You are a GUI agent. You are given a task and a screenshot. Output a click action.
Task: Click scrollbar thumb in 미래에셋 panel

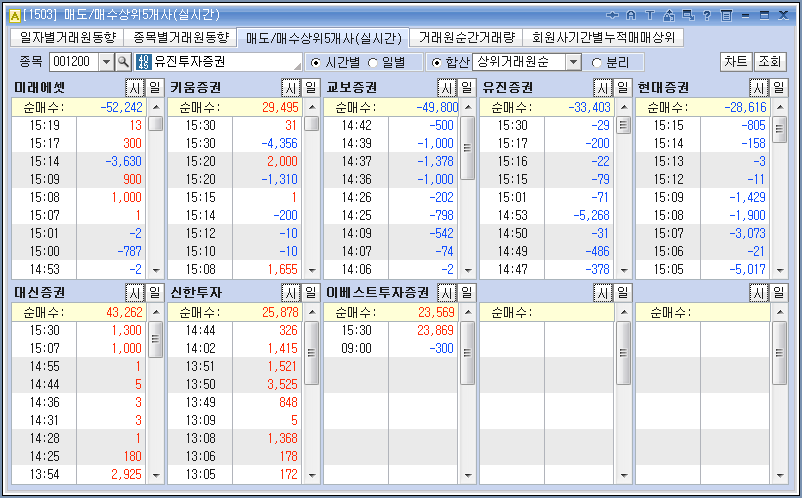[156, 124]
